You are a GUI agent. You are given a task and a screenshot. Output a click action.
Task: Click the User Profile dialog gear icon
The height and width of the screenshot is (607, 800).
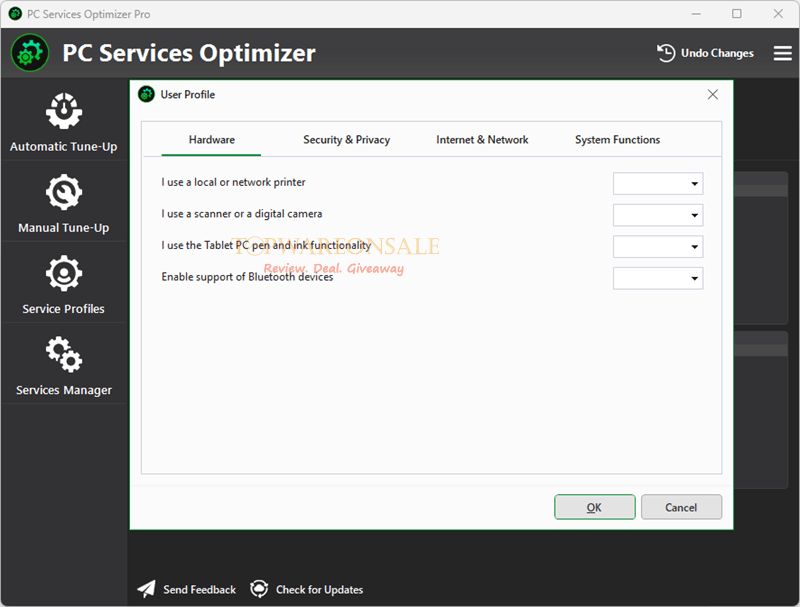click(146, 94)
